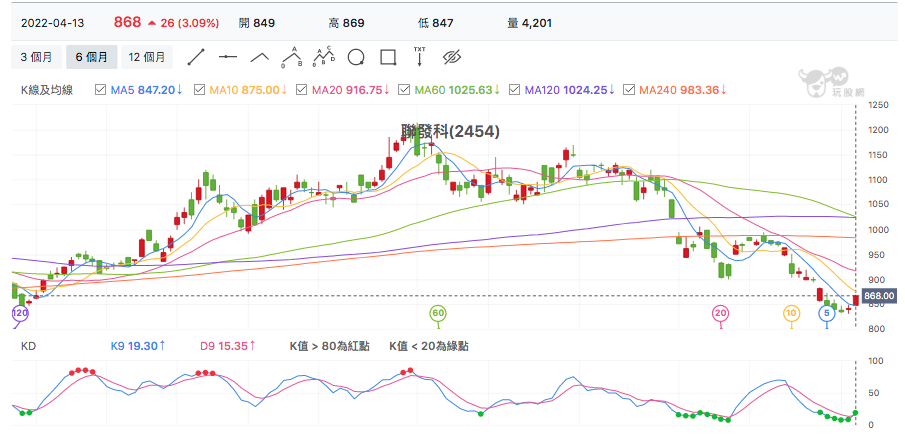Select the trend line drawing tool
This screenshot has height=436, width=905.
point(196,57)
